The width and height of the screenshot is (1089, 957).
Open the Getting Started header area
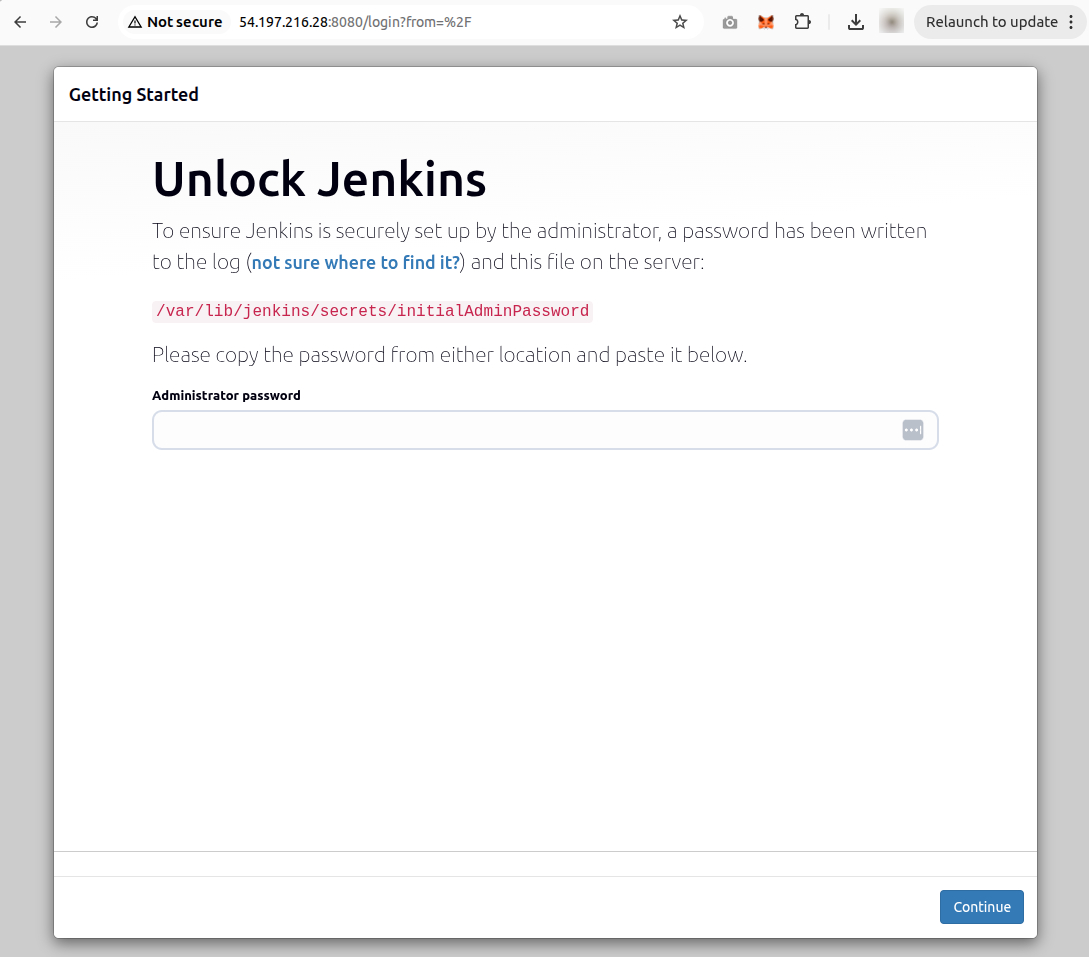133,94
